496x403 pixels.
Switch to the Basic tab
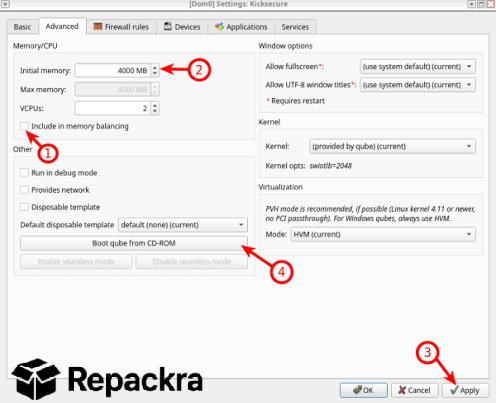22,27
